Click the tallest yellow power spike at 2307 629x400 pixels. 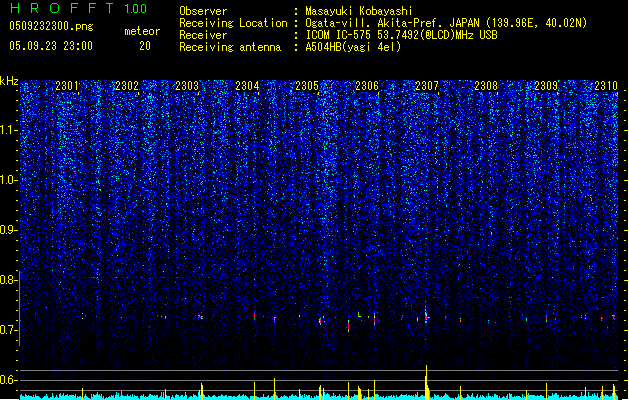pos(426,381)
